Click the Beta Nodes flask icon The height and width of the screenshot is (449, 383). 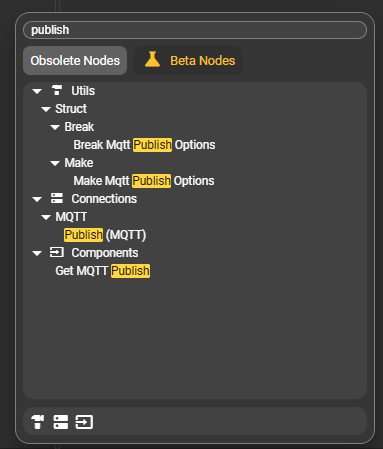point(153,60)
